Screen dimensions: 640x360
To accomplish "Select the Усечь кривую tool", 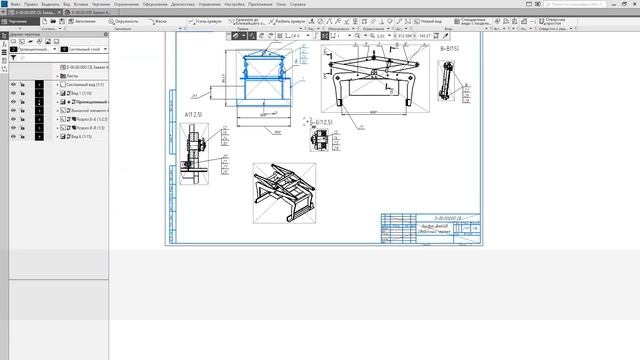I will (x=205, y=21).
